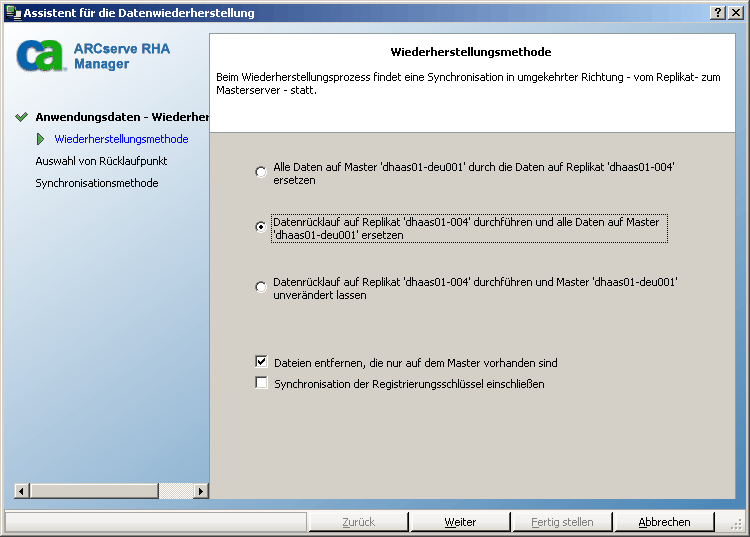Choose 'Master unverändert lassen' radio option
This screenshot has width=750, height=537.
(261, 287)
